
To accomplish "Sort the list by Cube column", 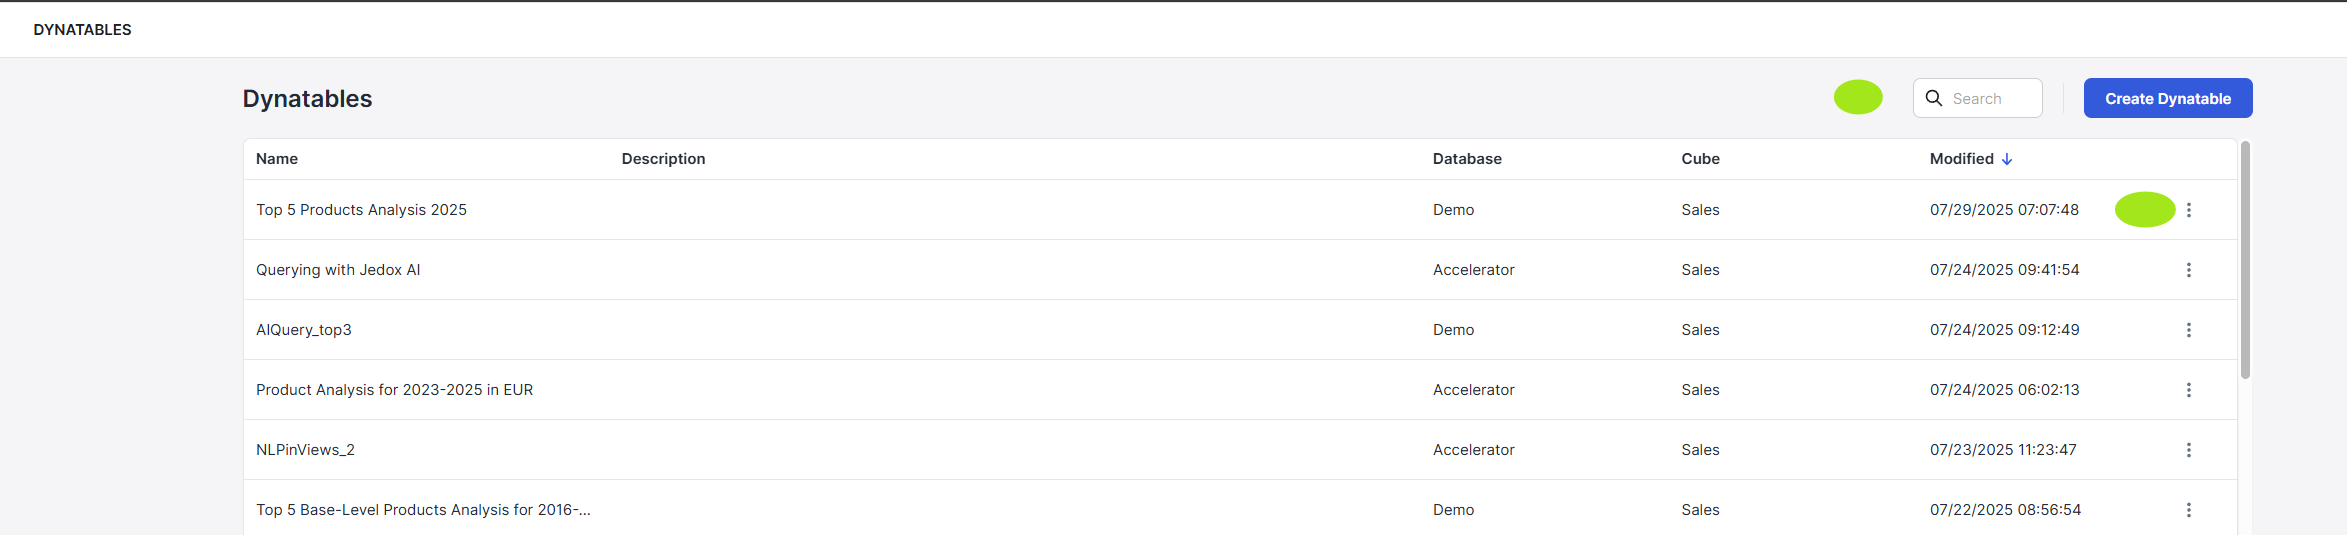I will [x=1700, y=159].
